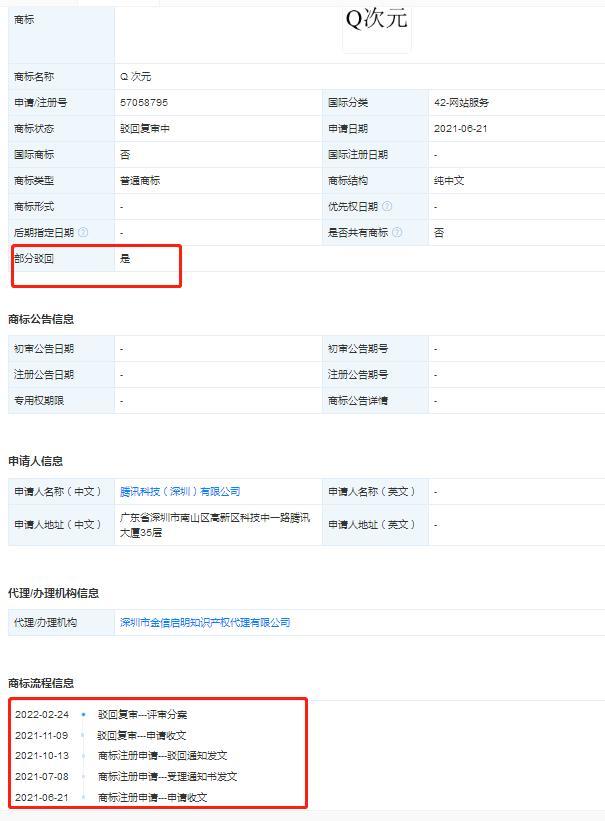Click the 商标形式 label

34,206
